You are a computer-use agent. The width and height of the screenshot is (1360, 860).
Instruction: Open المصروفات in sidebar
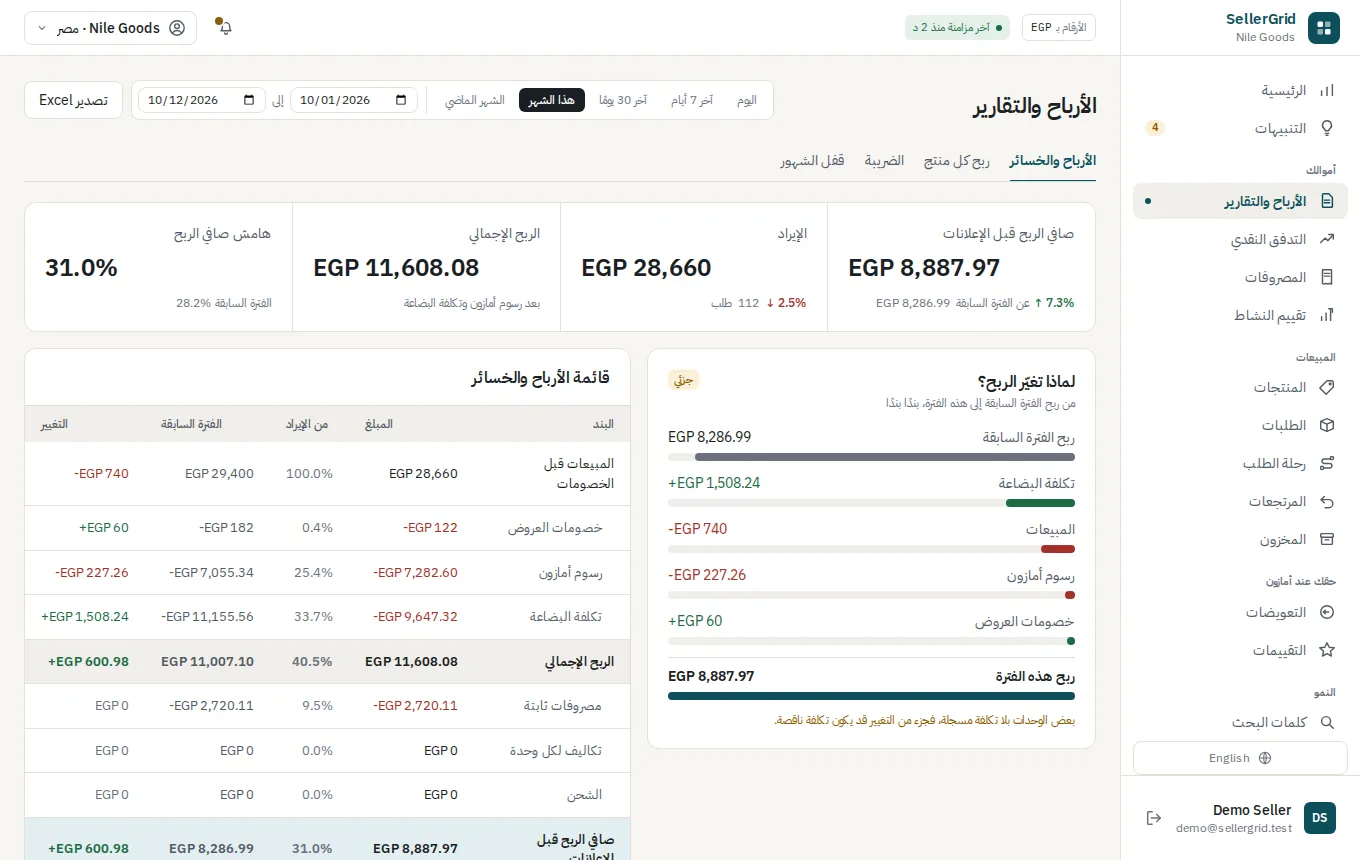click(x=1240, y=277)
